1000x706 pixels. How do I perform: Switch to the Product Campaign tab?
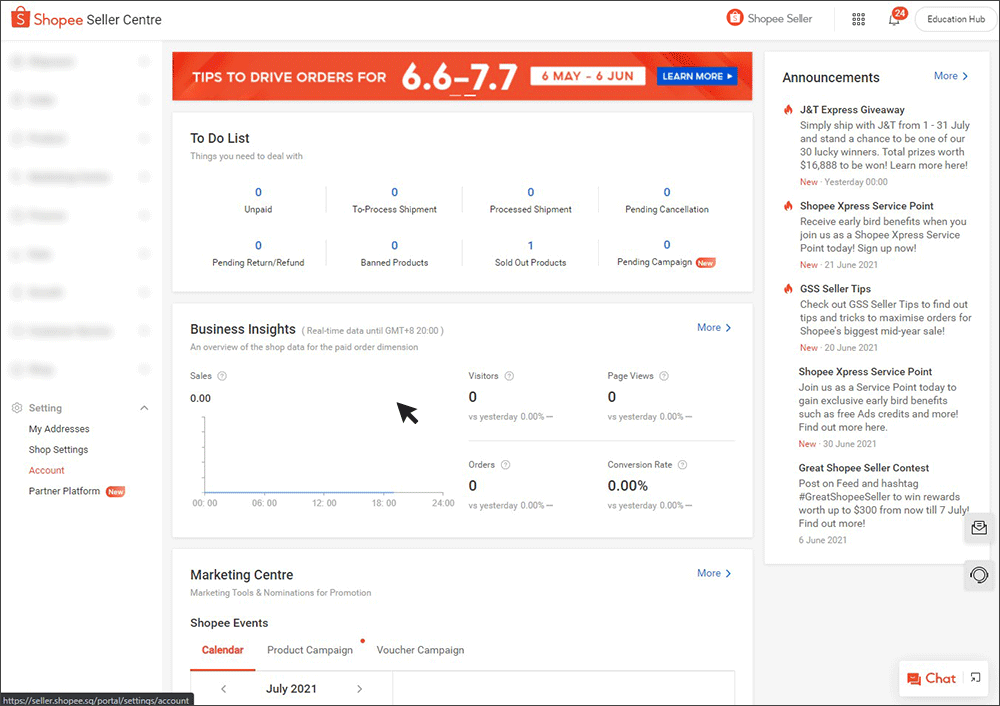(x=311, y=649)
